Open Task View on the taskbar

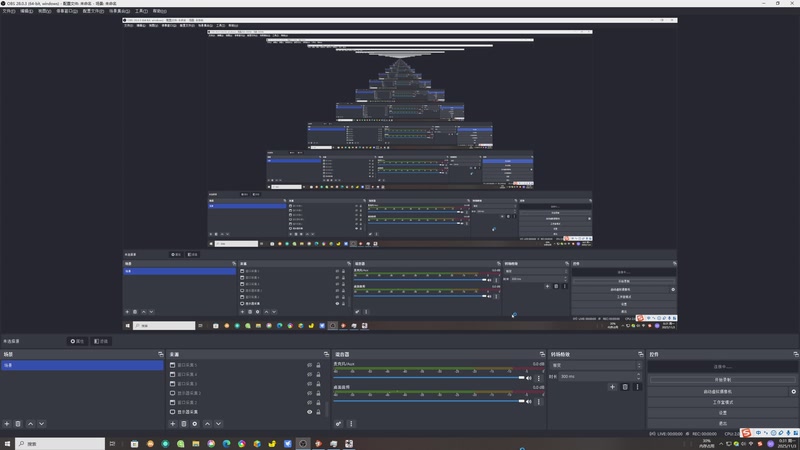[112, 444]
